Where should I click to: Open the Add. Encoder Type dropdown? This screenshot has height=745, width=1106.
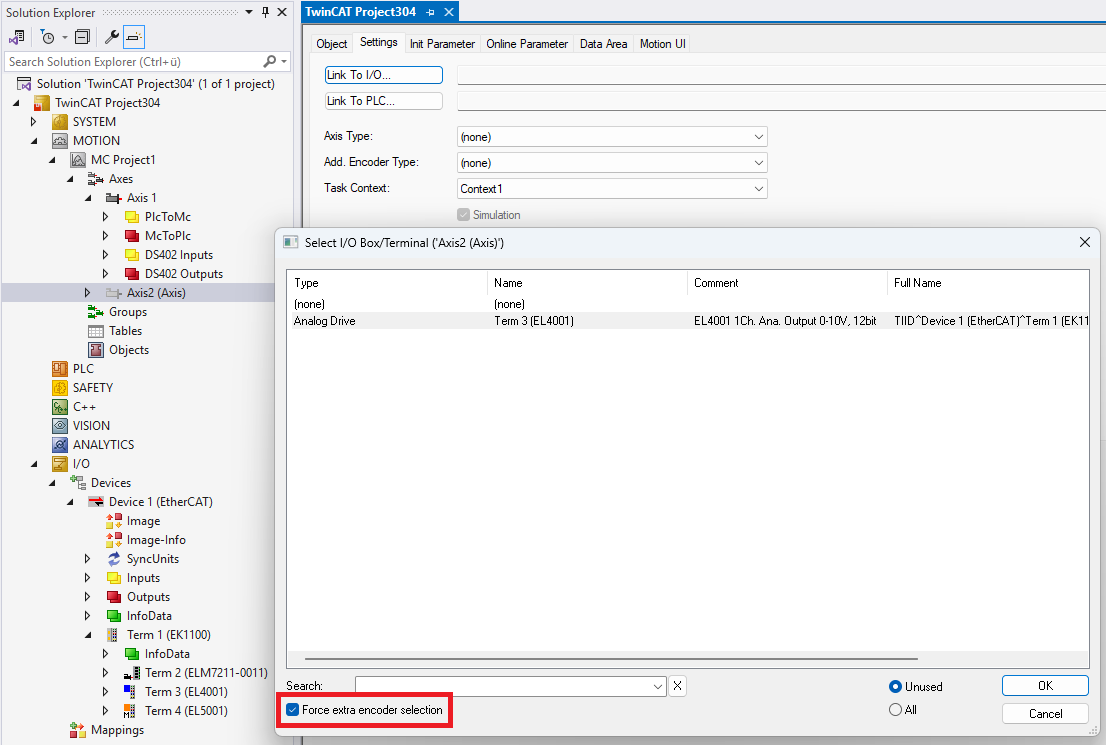click(x=758, y=163)
